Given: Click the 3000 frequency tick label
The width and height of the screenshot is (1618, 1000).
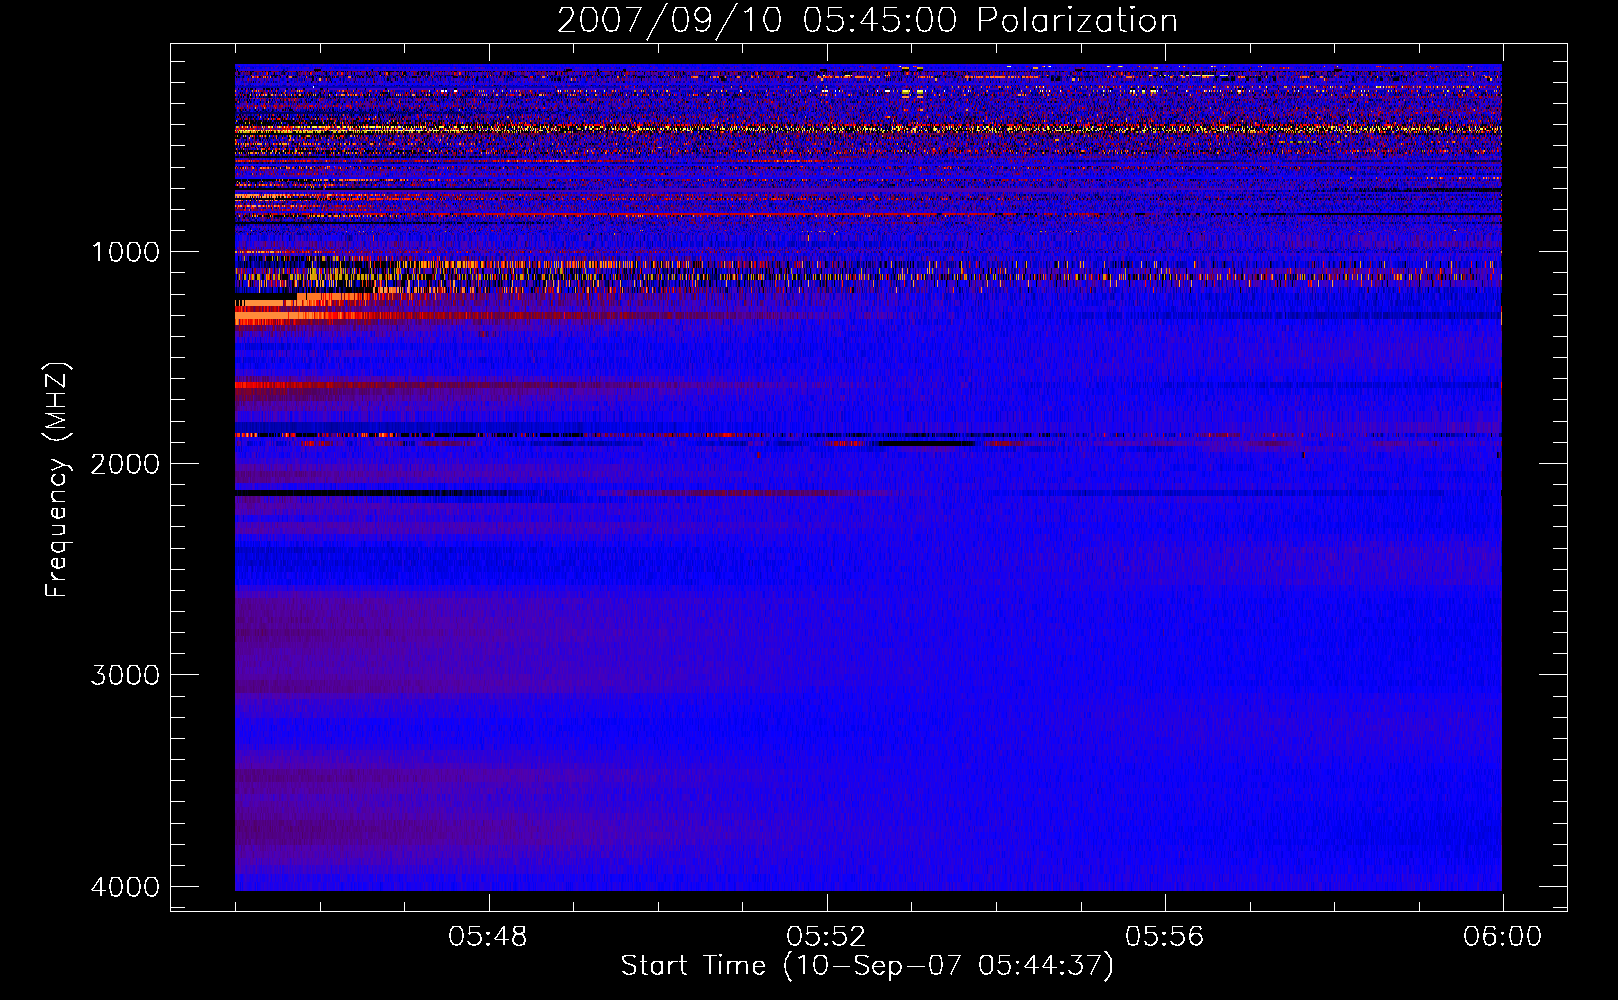Looking at the screenshot, I should 125,675.
